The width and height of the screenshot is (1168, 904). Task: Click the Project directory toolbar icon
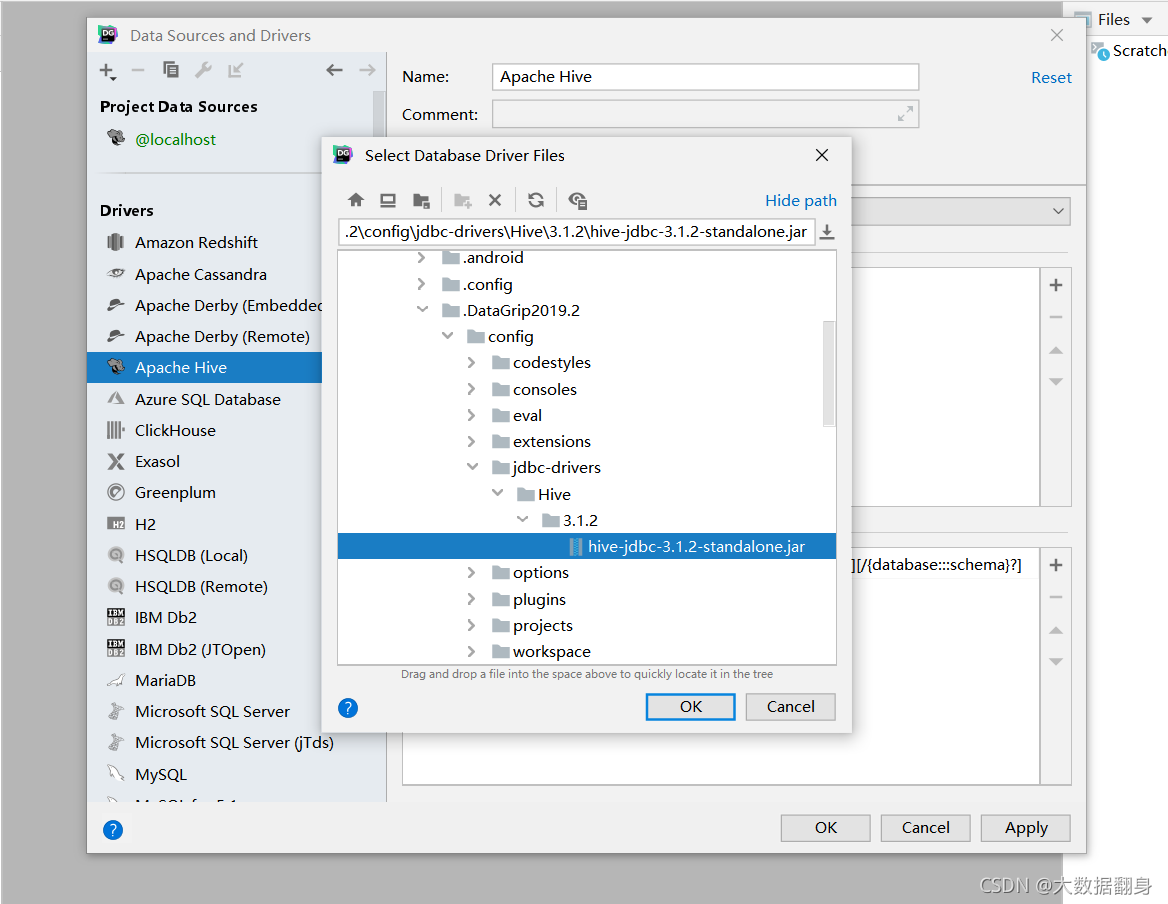click(x=421, y=200)
